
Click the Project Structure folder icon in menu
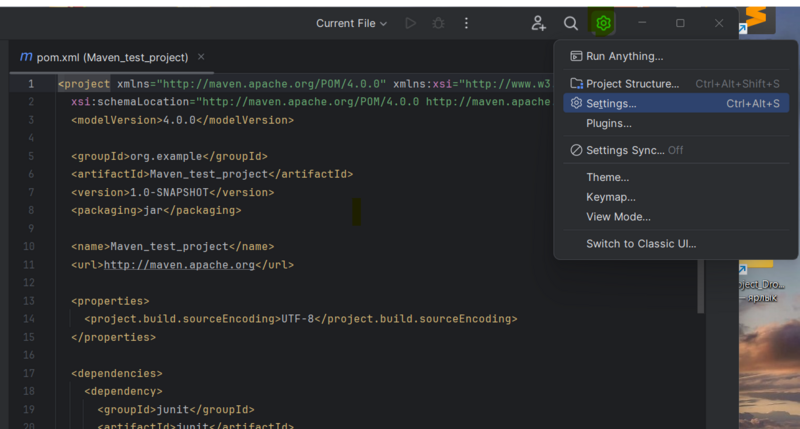(x=576, y=83)
